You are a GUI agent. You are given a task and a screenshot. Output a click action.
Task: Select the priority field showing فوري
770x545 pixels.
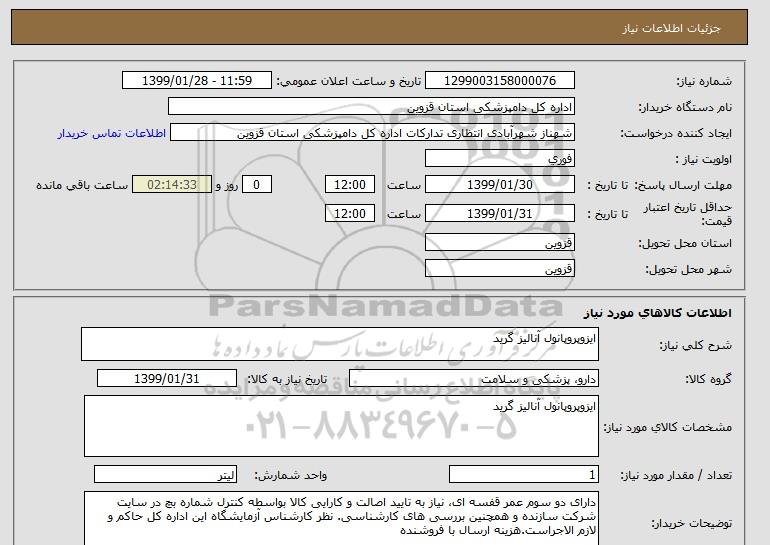pos(499,159)
